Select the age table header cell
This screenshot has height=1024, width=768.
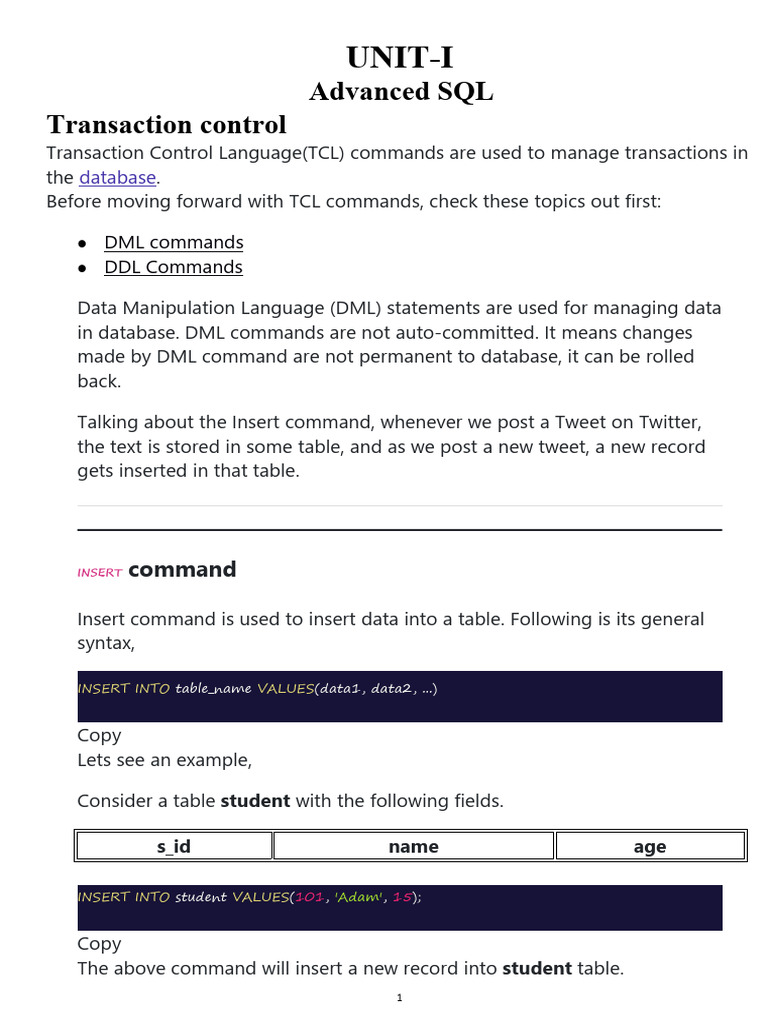click(x=650, y=846)
